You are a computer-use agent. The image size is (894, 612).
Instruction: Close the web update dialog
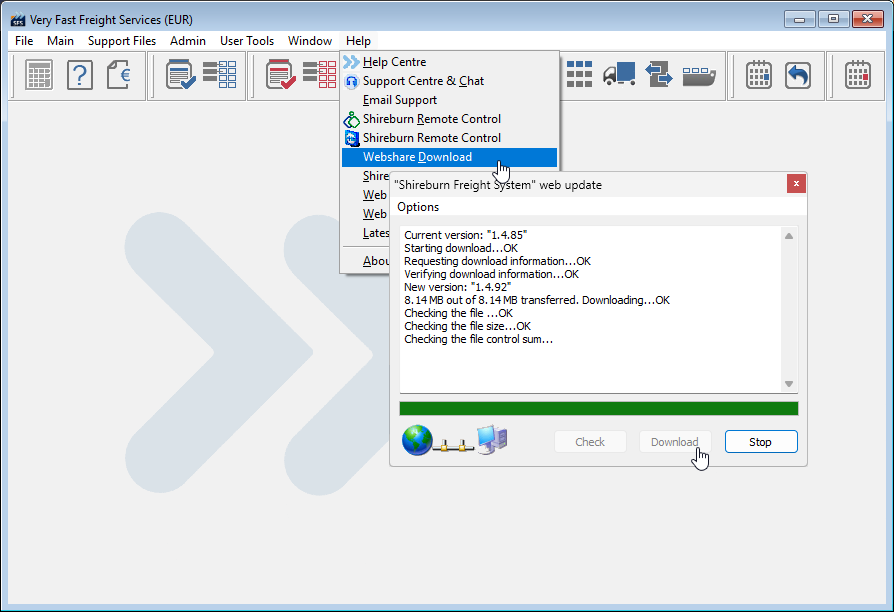[x=796, y=184]
